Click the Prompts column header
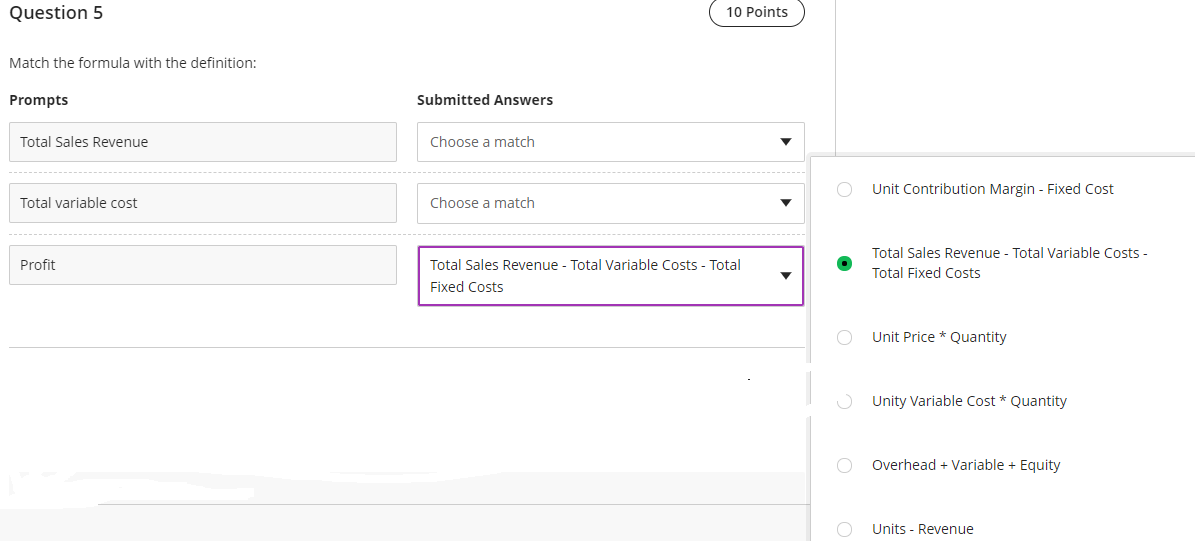Screen dimensions: 1195x541 [38, 100]
